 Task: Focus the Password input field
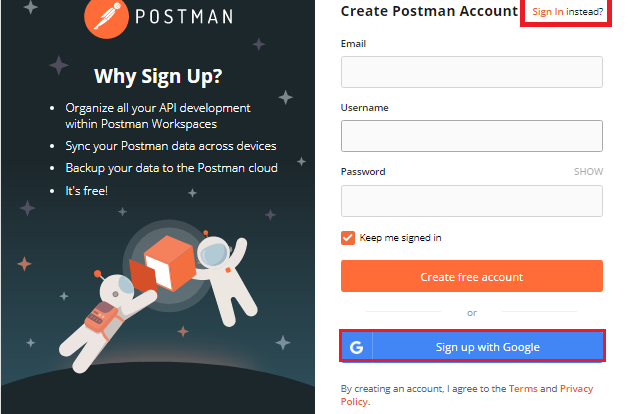click(471, 201)
